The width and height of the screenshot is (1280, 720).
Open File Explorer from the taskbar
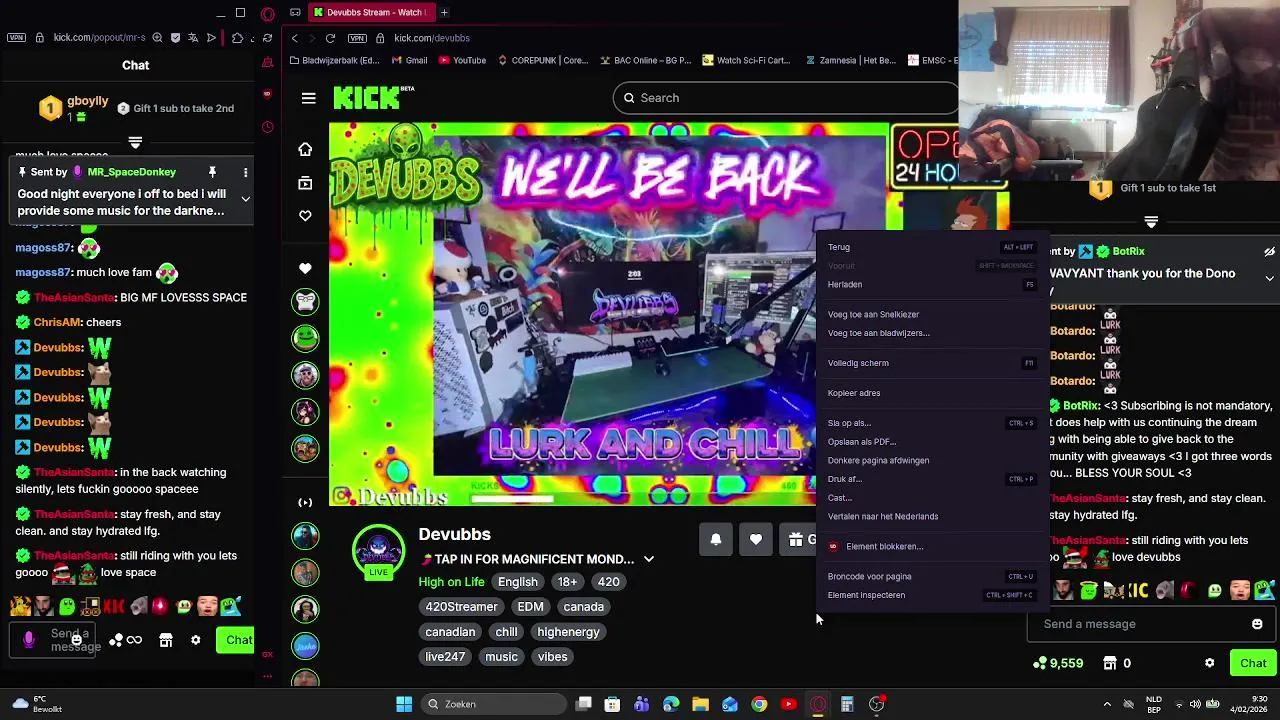coord(700,704)
